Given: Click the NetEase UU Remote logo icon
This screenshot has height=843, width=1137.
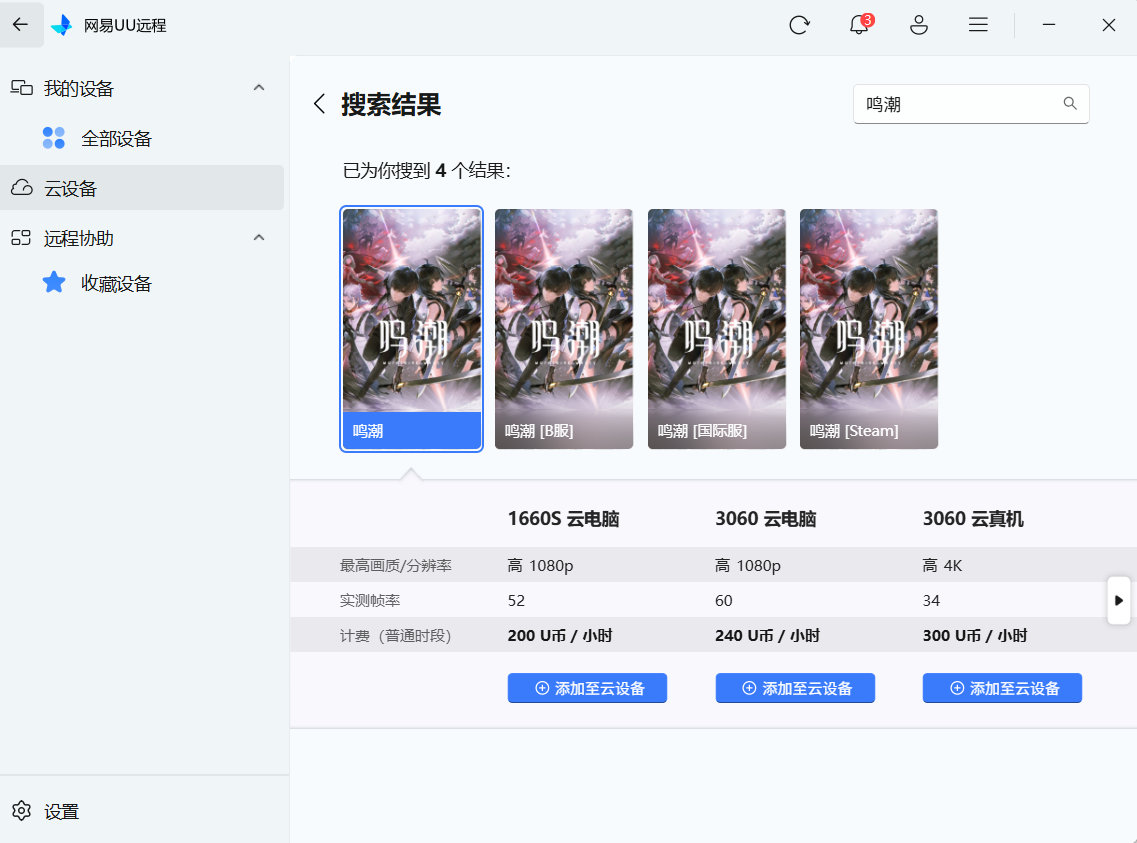Looking at the screenshot, I should tap(62, 25).
